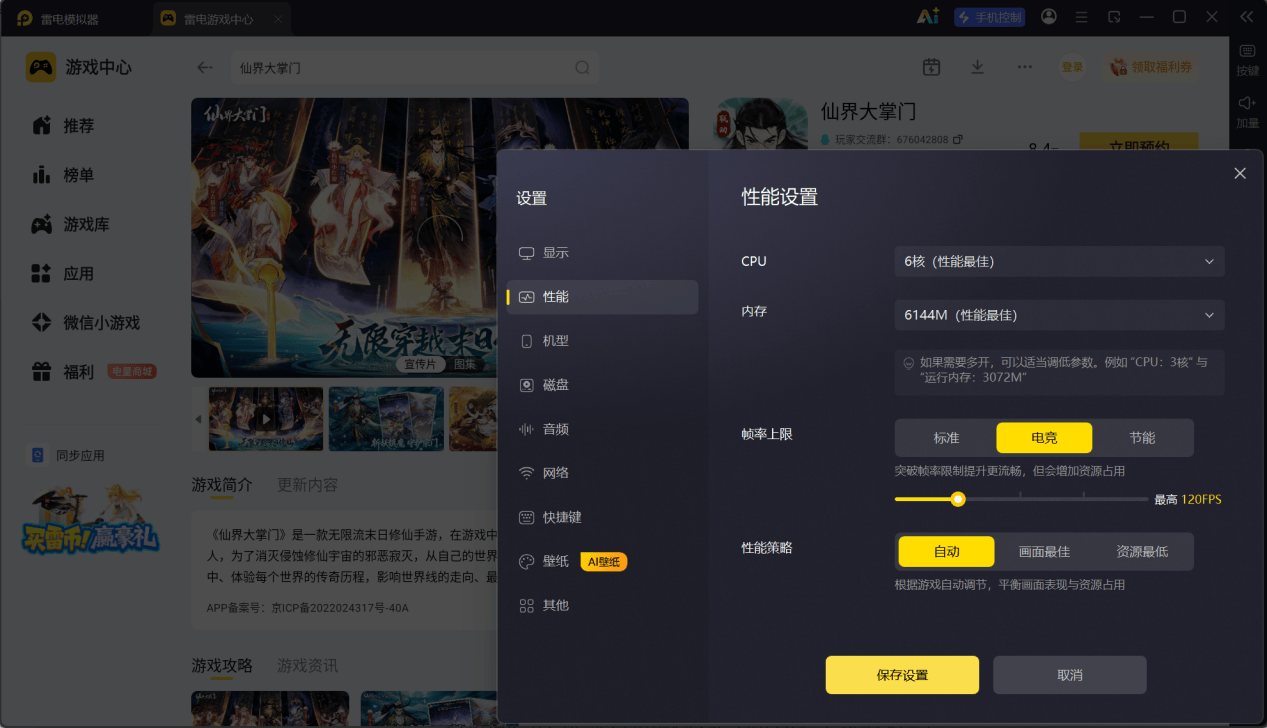The width and height of the screenshot is (1267, 728).
Task: Set frame rate limit to 电竞
Action: 1044,438
